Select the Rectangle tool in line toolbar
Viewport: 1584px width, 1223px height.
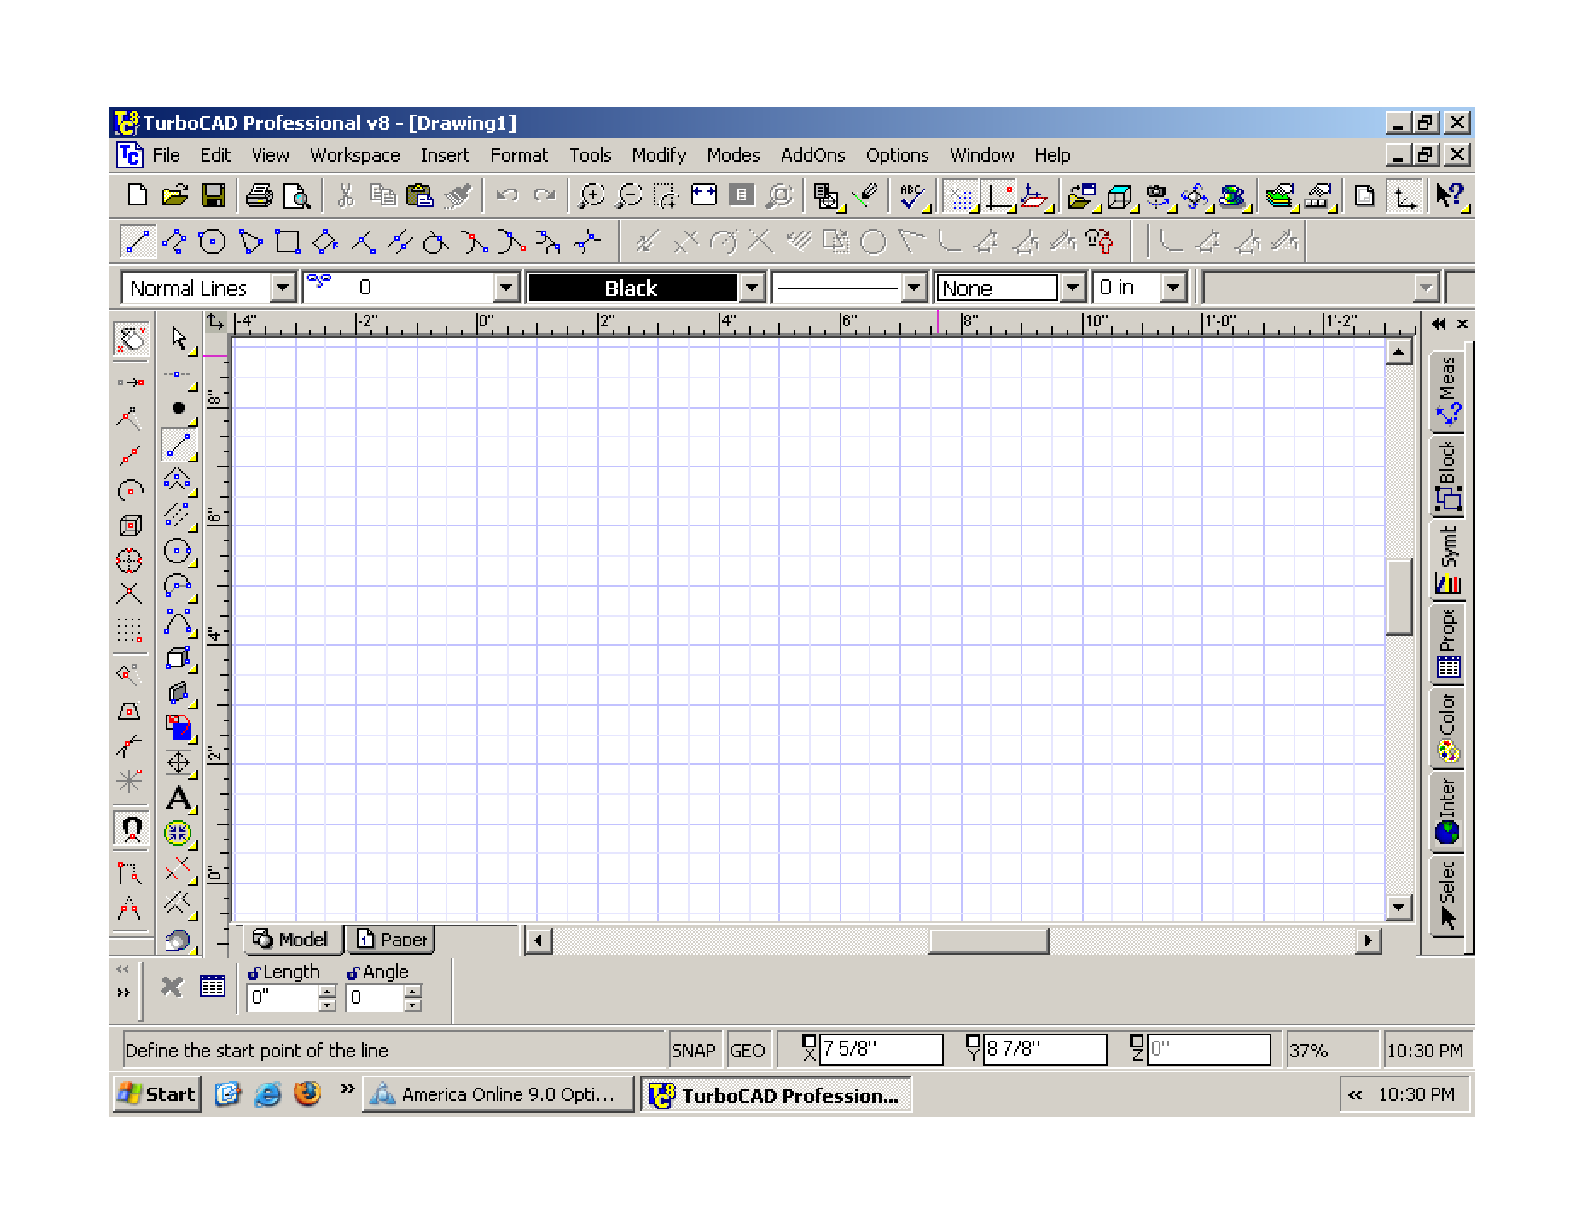288,241
